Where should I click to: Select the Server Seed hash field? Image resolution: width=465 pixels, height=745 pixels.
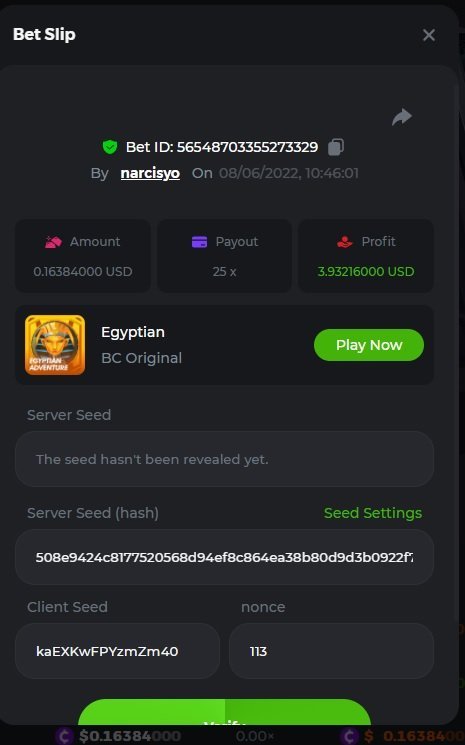[x=224, y=557]
